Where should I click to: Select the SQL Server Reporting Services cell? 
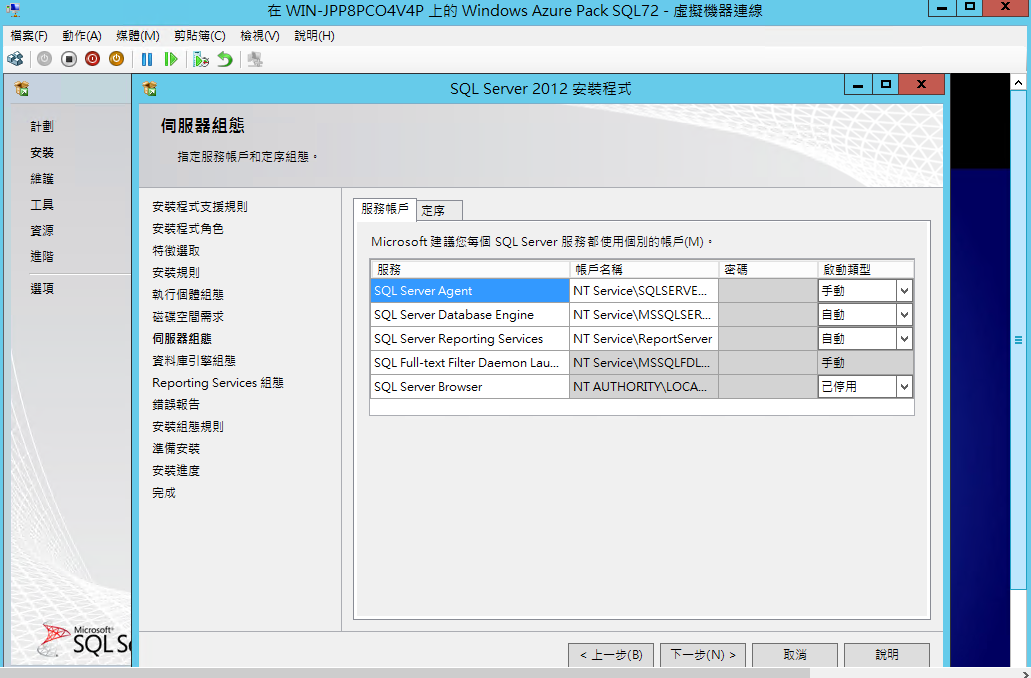[x=469, y=339]
